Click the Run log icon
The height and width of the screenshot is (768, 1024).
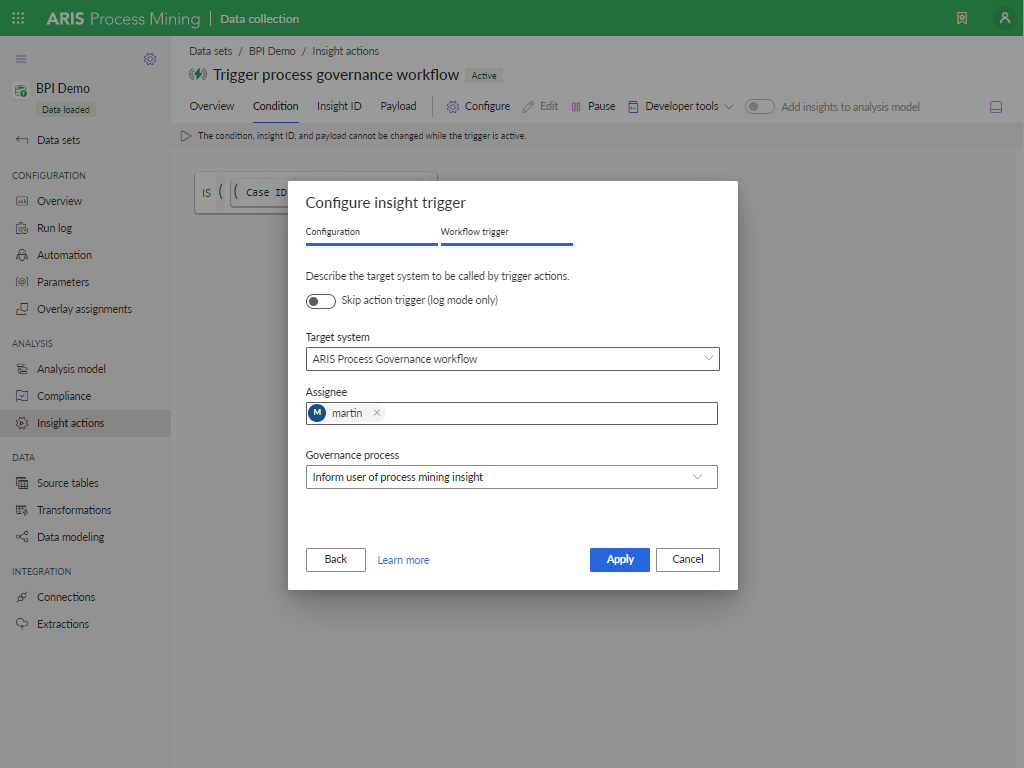coord(22,228)
